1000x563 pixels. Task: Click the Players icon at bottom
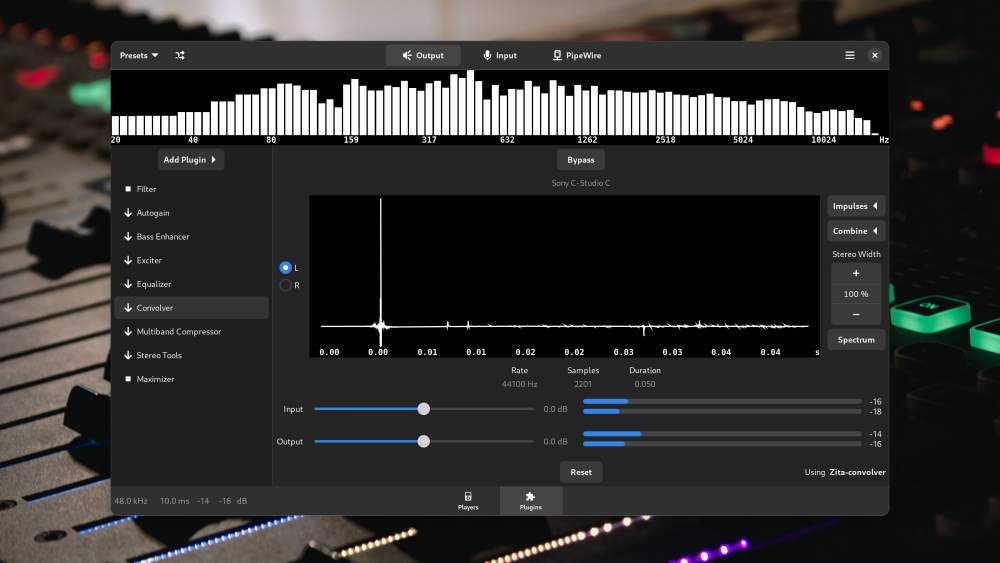(x=467, y=497)
